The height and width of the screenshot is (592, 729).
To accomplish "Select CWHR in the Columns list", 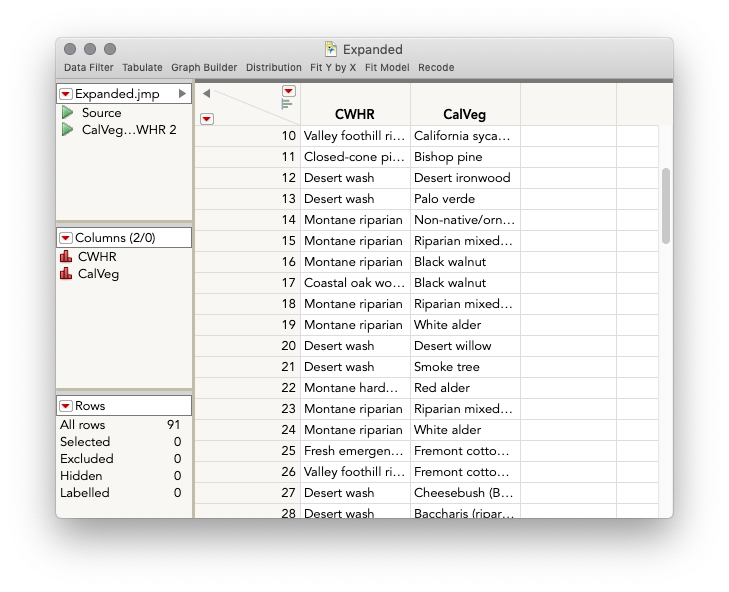I will tap(97, 257).
